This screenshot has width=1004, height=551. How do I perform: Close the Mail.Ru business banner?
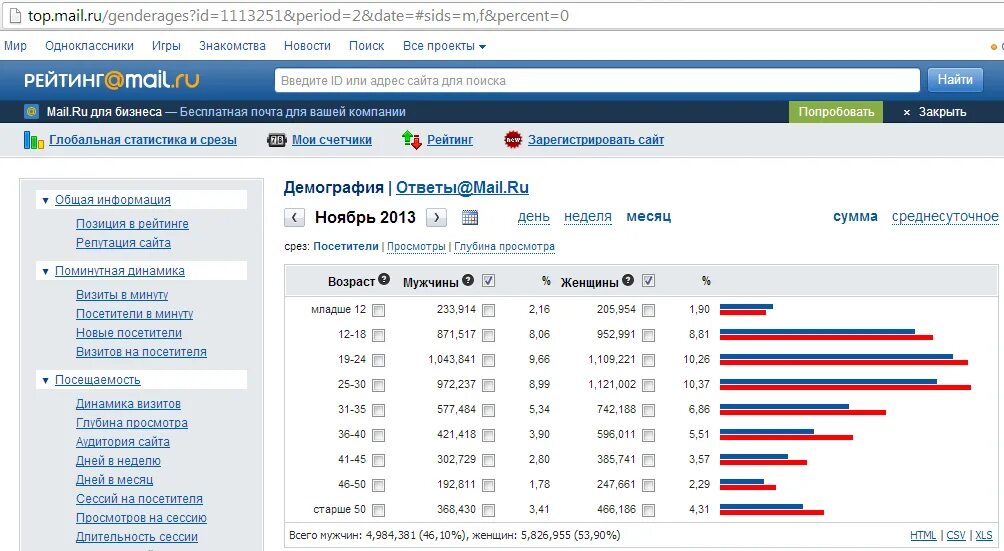click(934, 112)
